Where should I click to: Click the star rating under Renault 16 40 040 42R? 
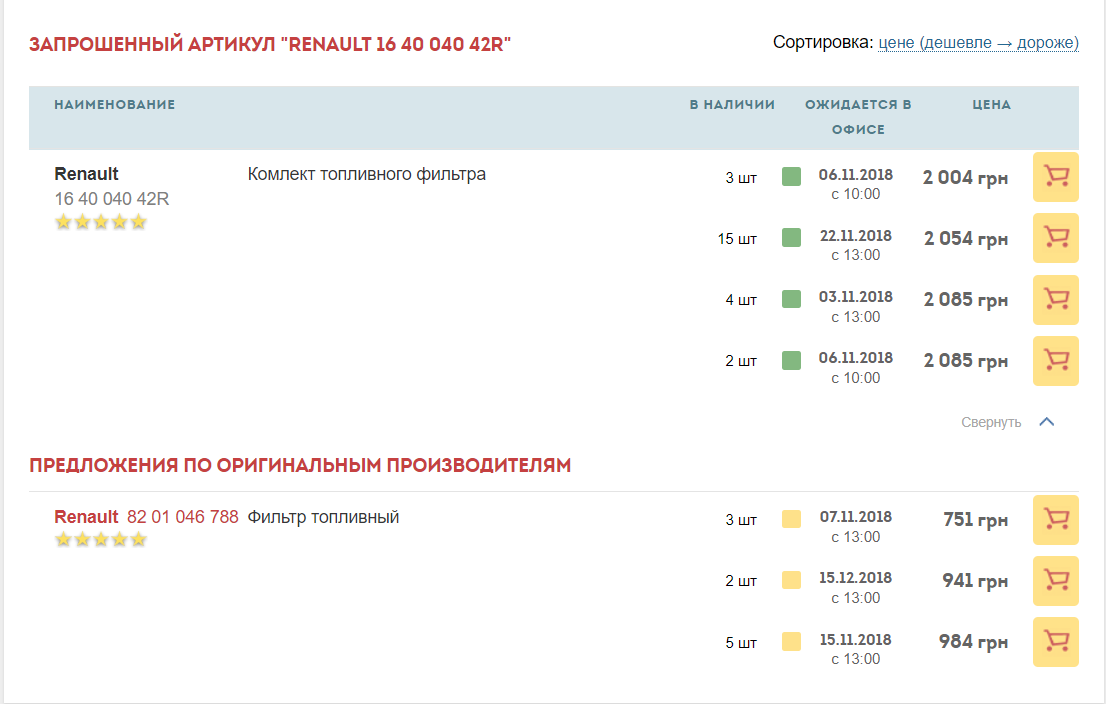click(101, 222)
